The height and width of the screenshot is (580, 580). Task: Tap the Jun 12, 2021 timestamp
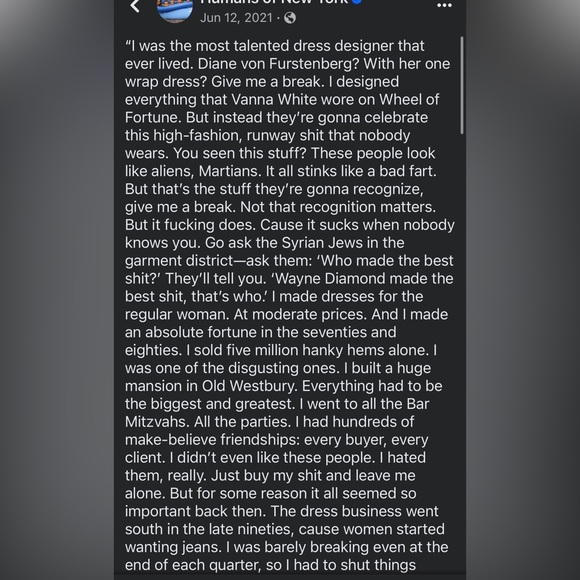point(236,18)
